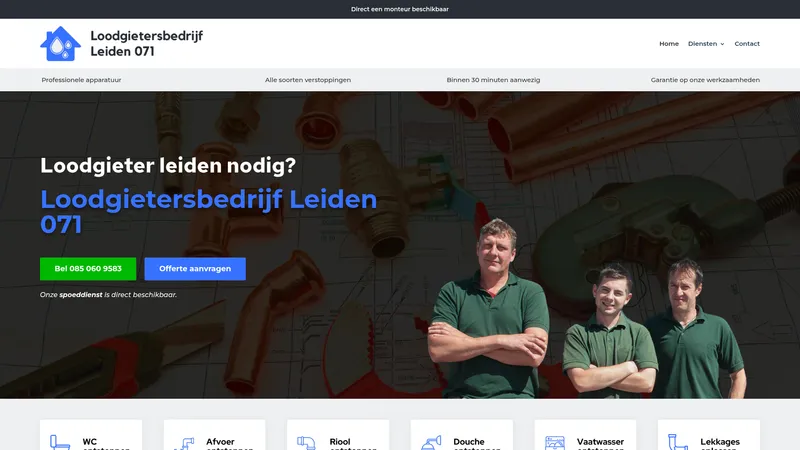Click the 'spoeddienst is direct beschikbaar' note
Viewport: 800px width, 450px height.
point(108,295)
